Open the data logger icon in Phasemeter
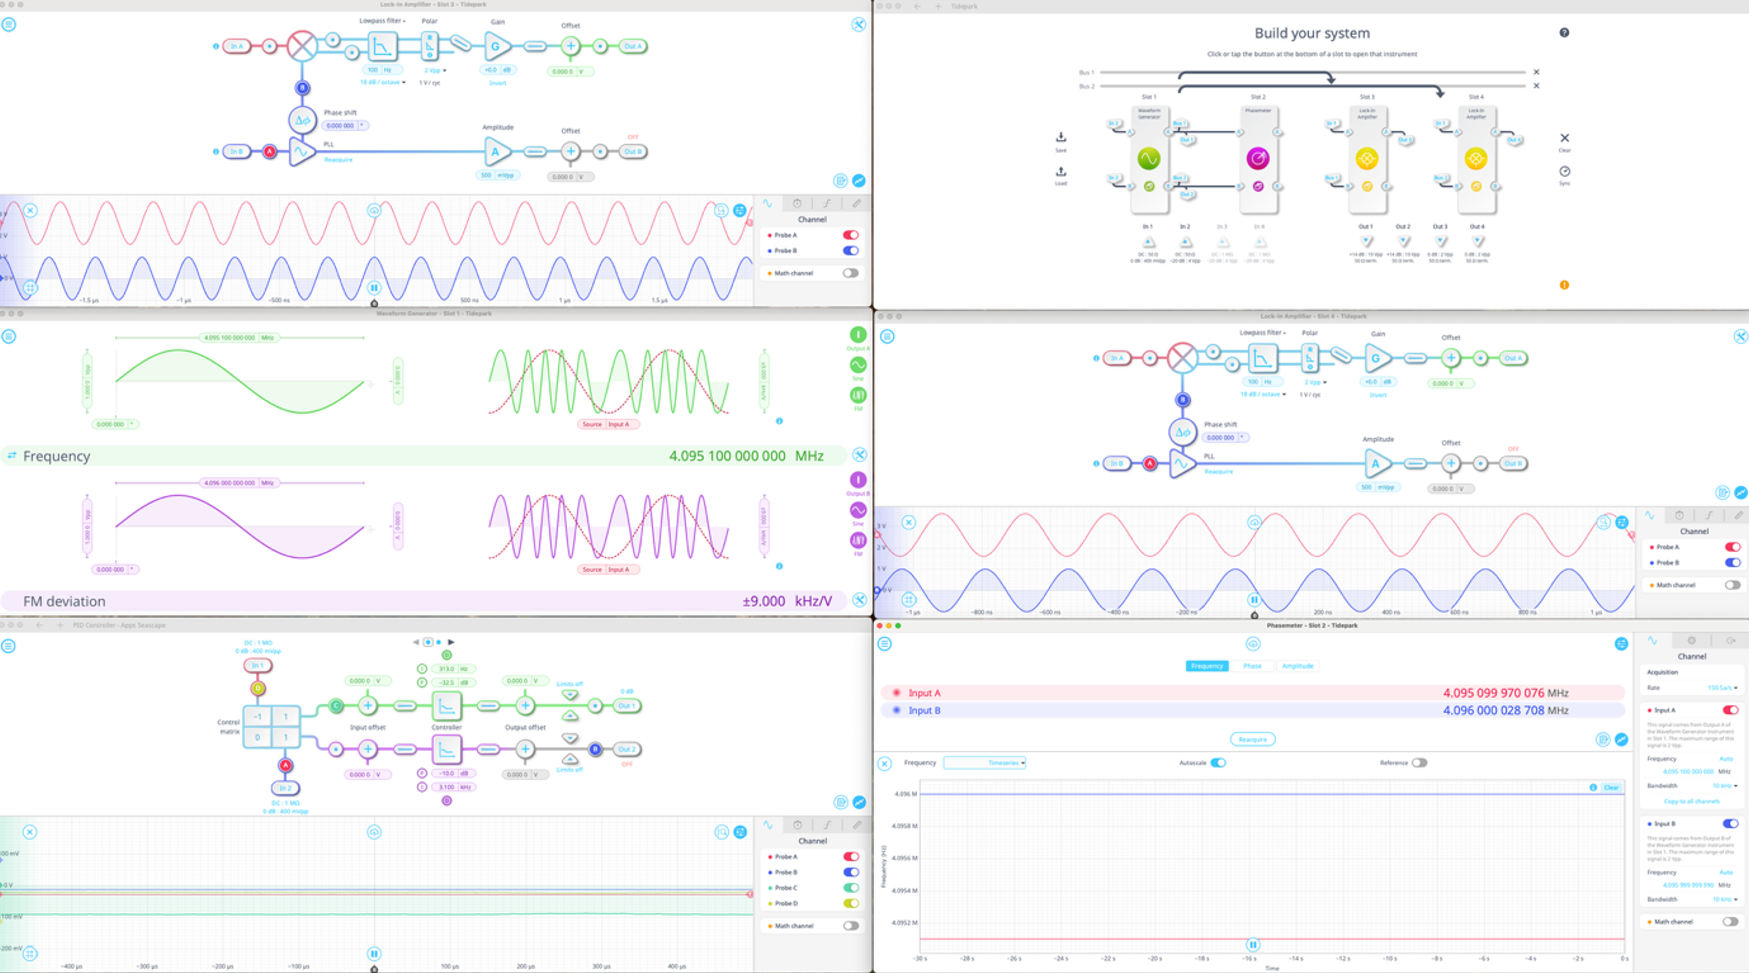 pyautogui.click(x=1603, y=740)
